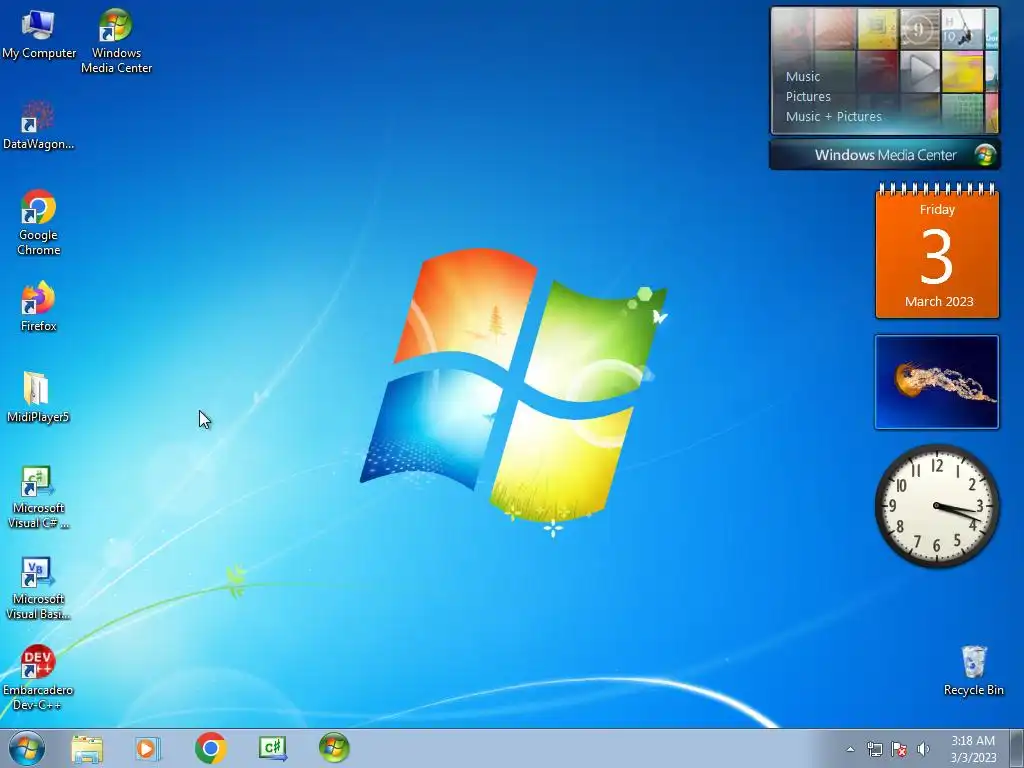Select the Windows Media Center desktop shortcut

coord(116,40)
